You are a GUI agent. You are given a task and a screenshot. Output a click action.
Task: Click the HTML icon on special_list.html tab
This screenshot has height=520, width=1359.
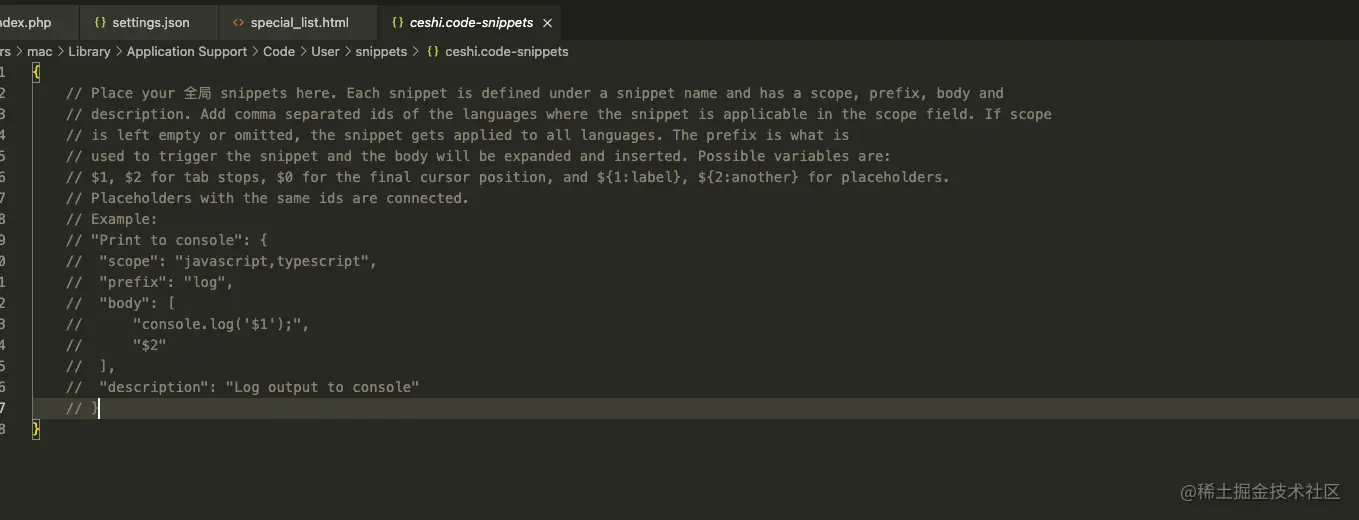coord(238,22)
